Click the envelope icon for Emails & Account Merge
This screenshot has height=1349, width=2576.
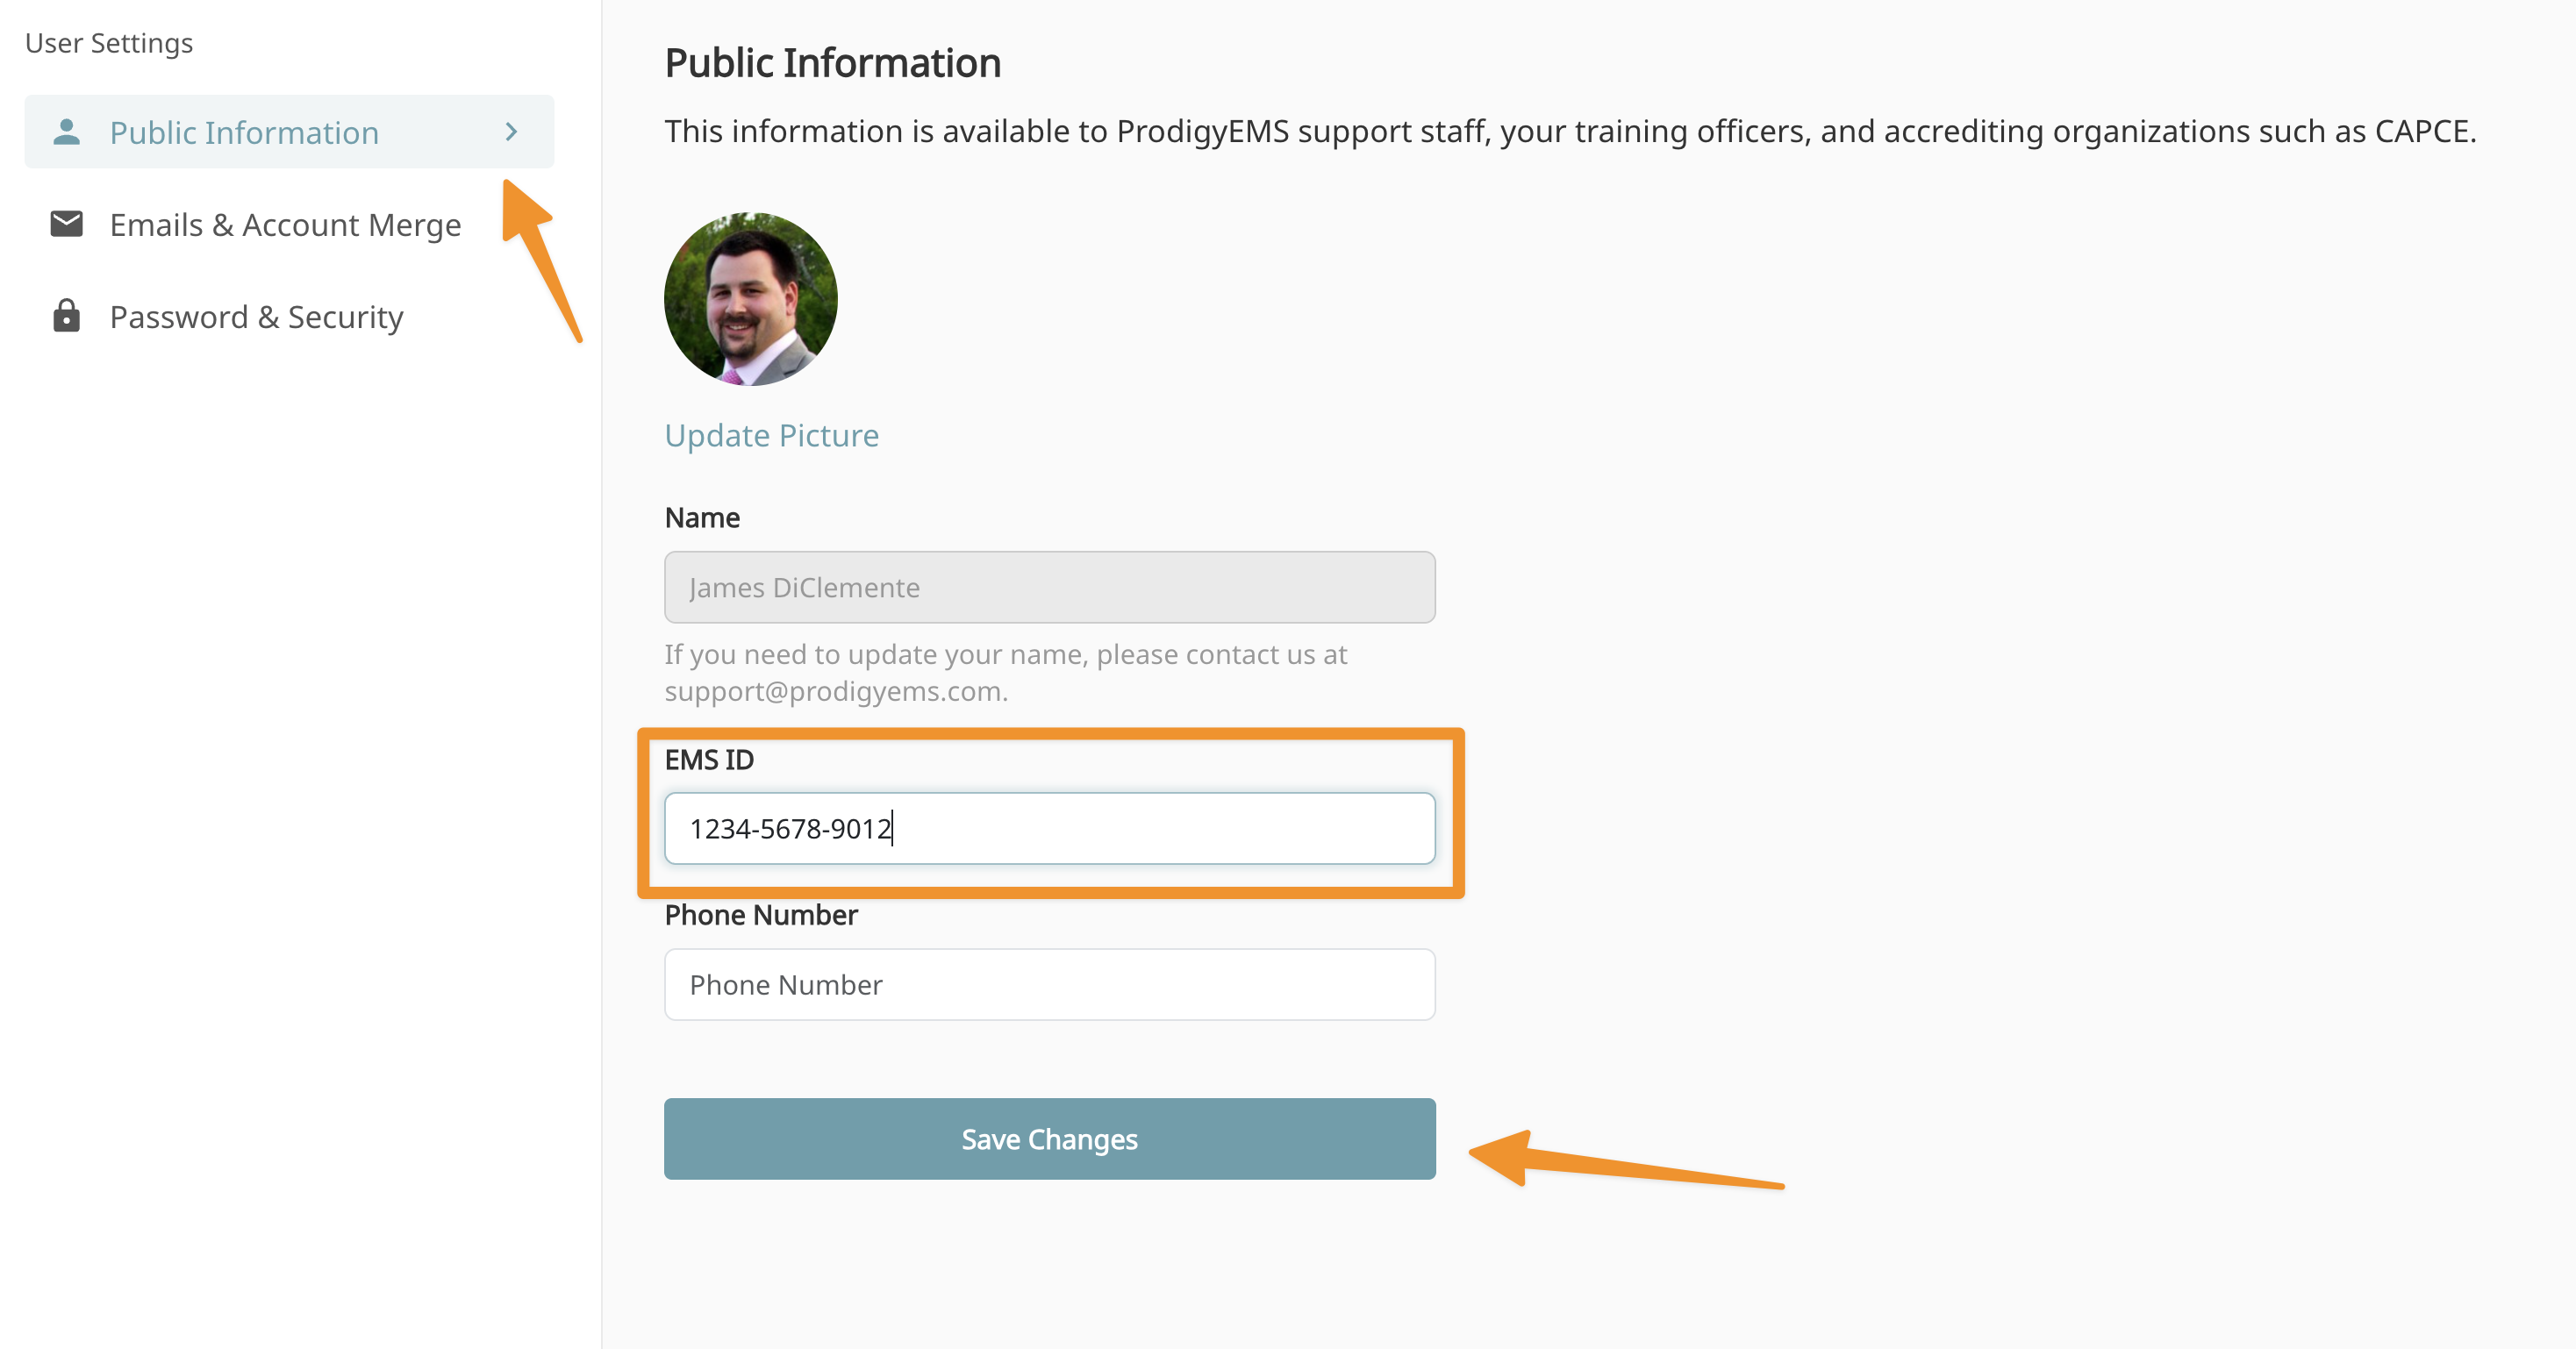[x=66, y=224]
